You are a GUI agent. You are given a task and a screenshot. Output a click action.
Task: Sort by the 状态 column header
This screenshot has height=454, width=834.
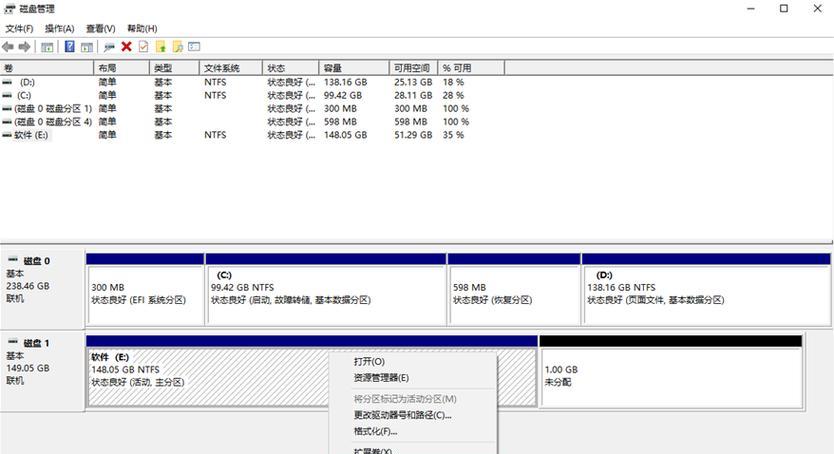point(290,68)
